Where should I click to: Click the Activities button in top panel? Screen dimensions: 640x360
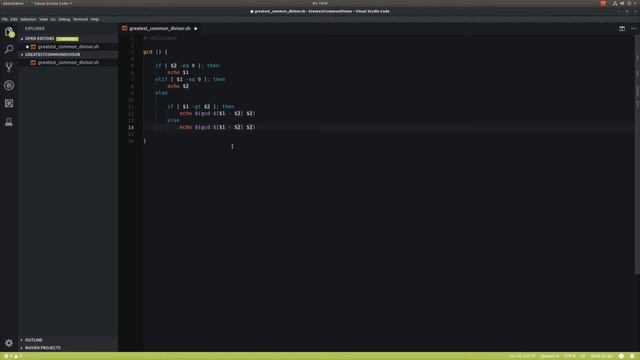coord(13,3)
